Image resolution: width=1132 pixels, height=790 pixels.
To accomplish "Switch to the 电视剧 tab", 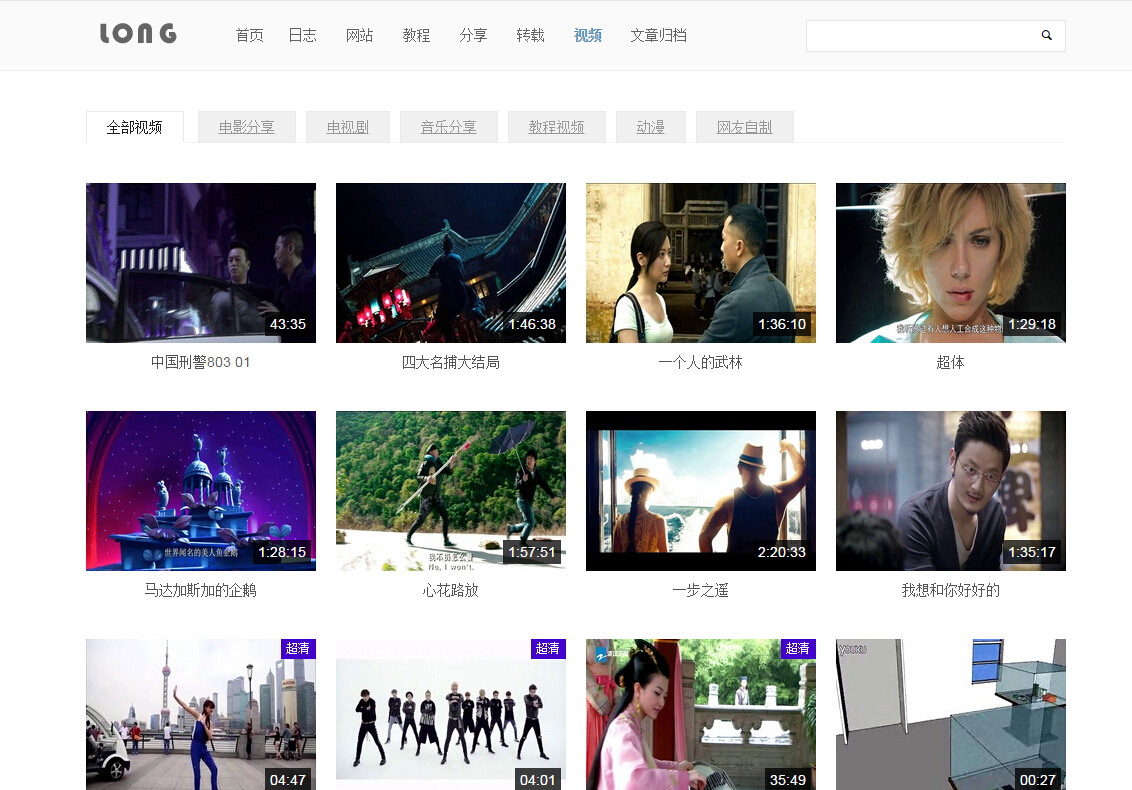I will [x=348, y=127].
